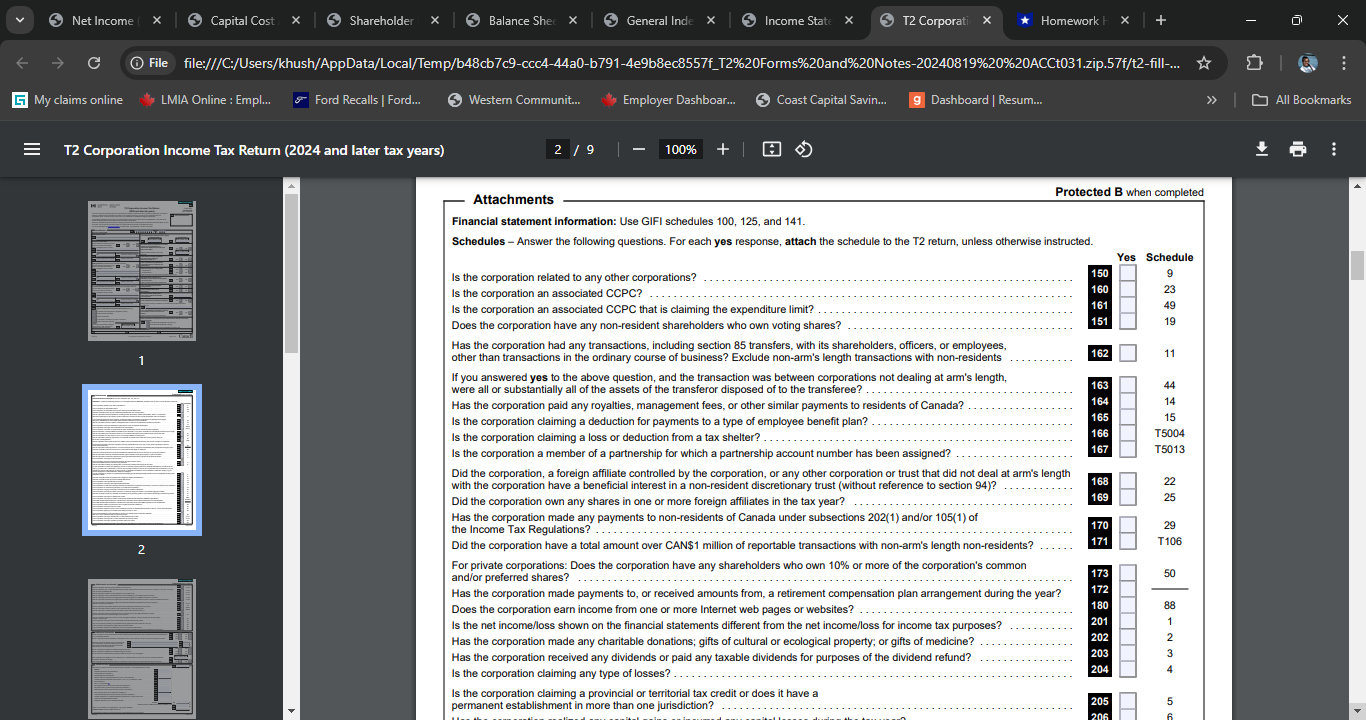Open the Chrome extensions menu
This screenshot has height=720, width=1366.
click(x=1254, y=63)
